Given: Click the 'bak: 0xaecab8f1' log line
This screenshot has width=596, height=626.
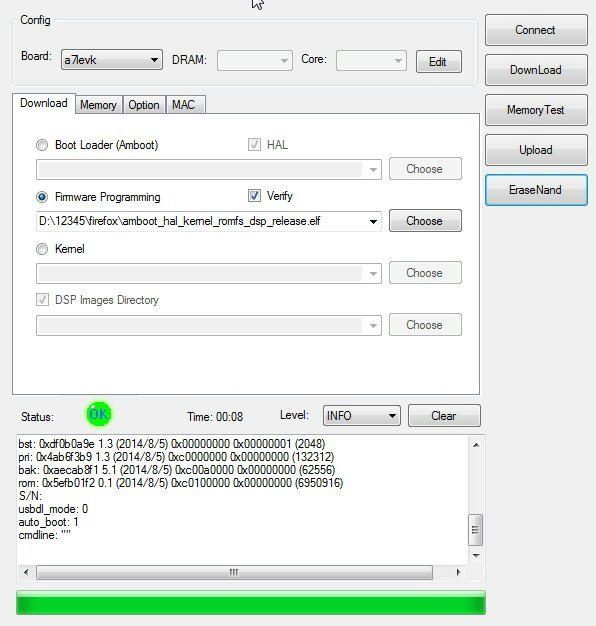Looking at the screenshot, I should [x=176, y=470].
